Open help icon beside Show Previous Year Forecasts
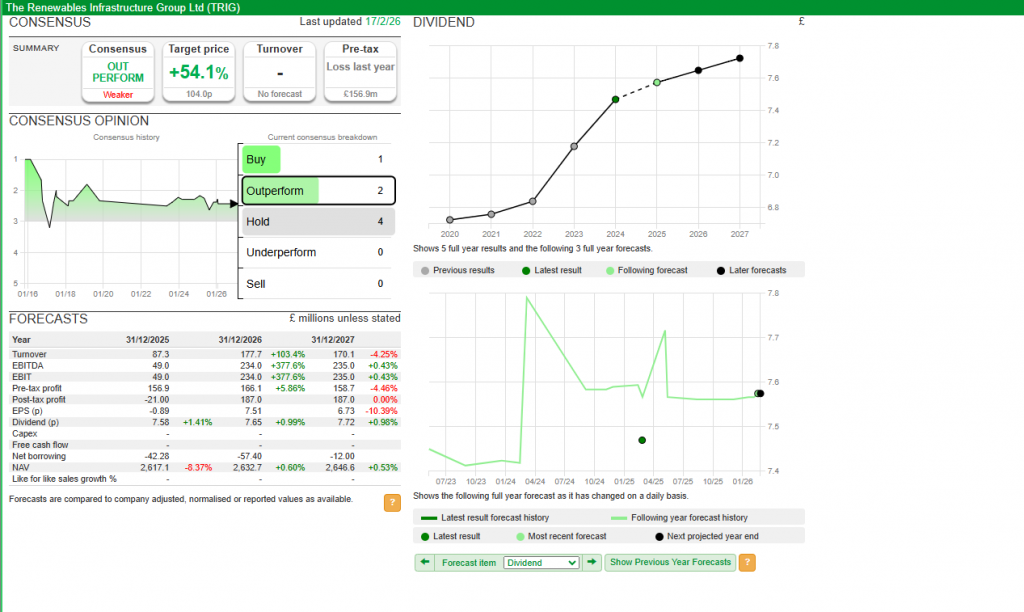This screenshot has width=1024, height=612. (746, 563)
